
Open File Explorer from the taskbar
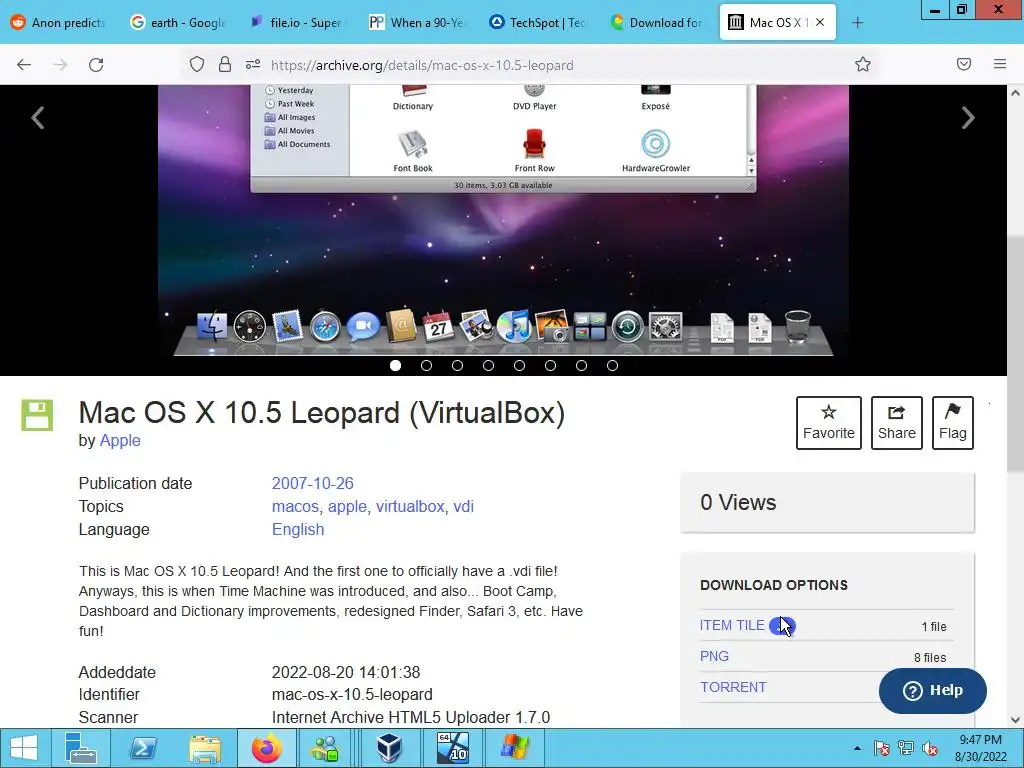click(204, 748)
